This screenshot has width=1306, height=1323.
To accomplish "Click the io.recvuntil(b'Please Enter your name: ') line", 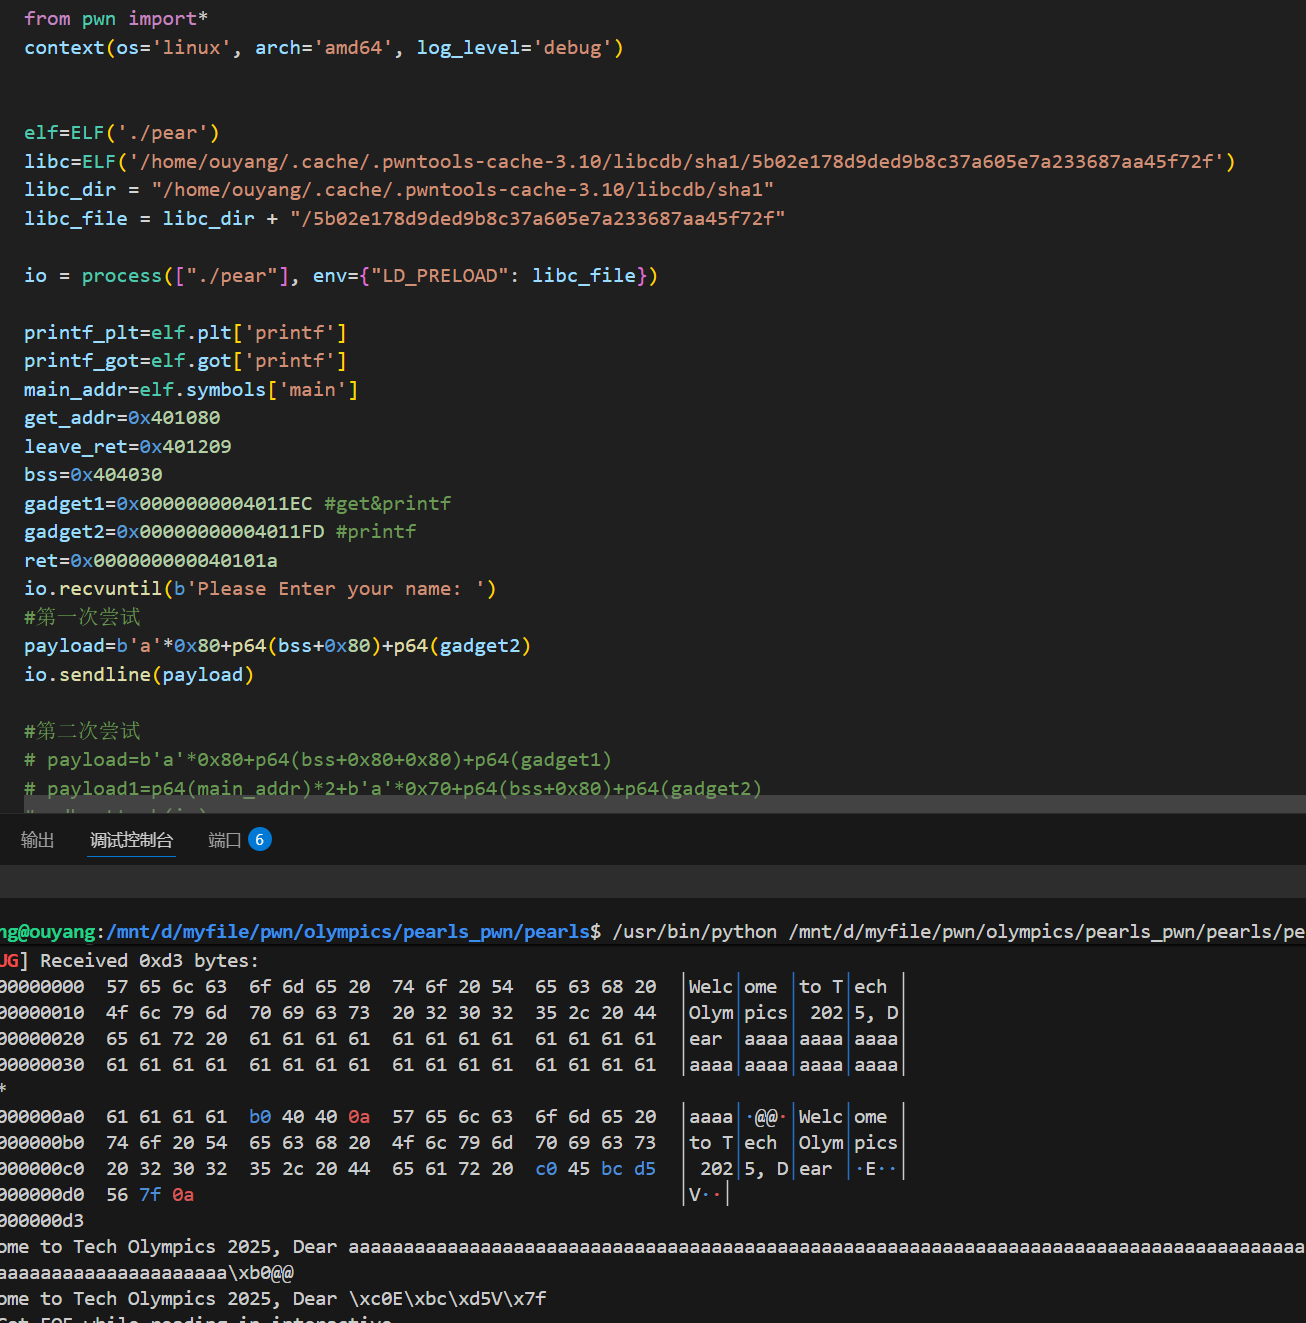I will [x=260, y=589].
